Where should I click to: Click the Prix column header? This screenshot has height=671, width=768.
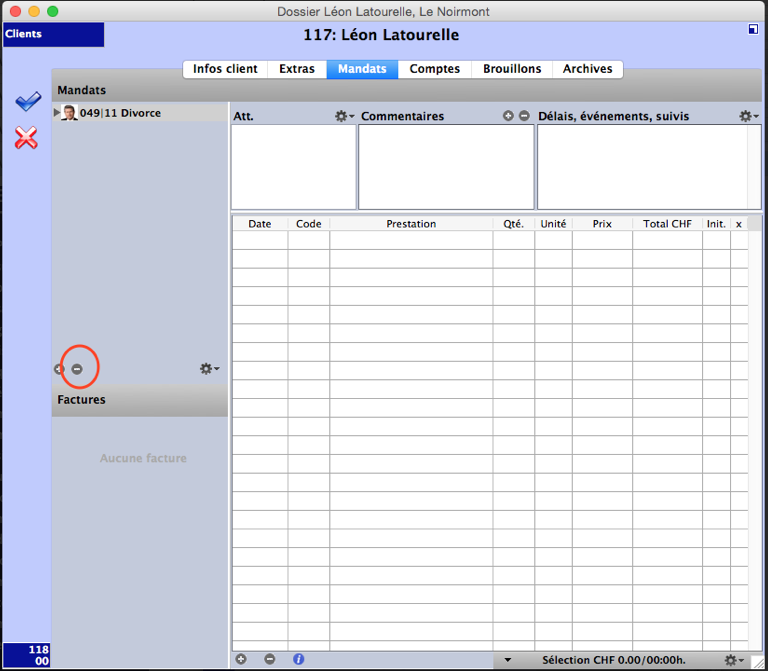point(602,224)
